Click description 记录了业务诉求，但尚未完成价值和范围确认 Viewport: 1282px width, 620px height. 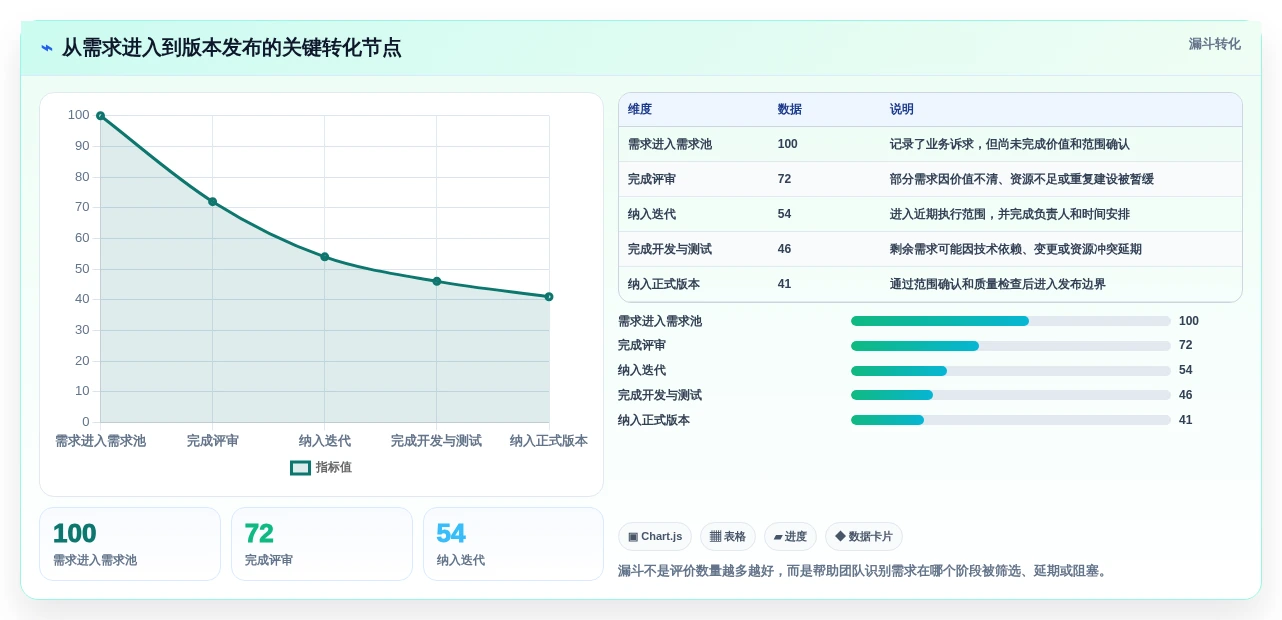pyautogui.click(x=1009, y=144)
